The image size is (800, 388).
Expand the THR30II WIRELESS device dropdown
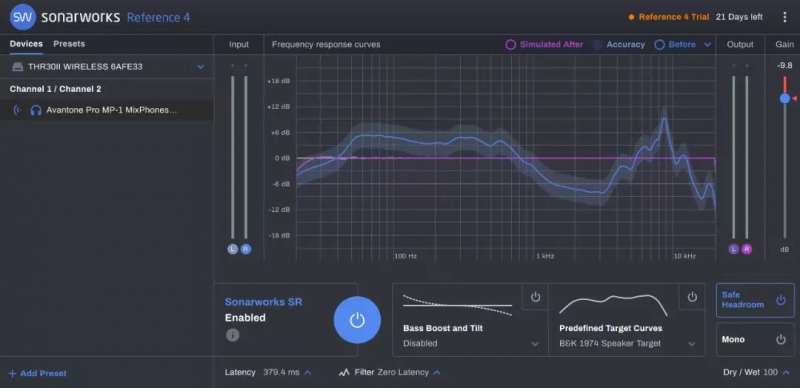click(x=201, y=67)
